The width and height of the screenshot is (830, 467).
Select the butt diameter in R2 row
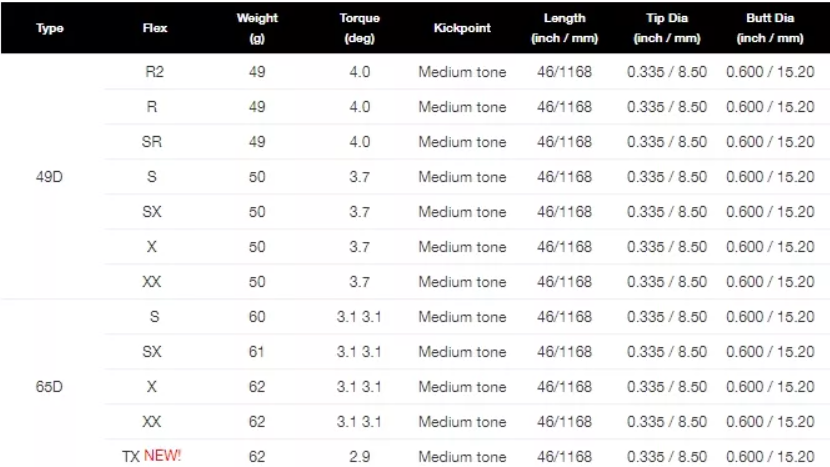point(769,72)
